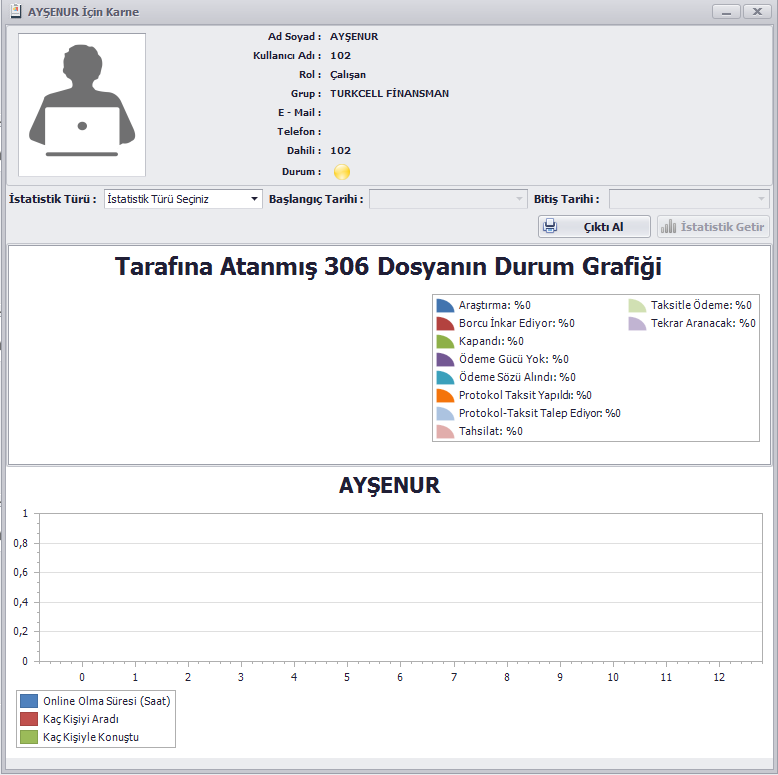Click the Çıktı Al button

(594, 226)
